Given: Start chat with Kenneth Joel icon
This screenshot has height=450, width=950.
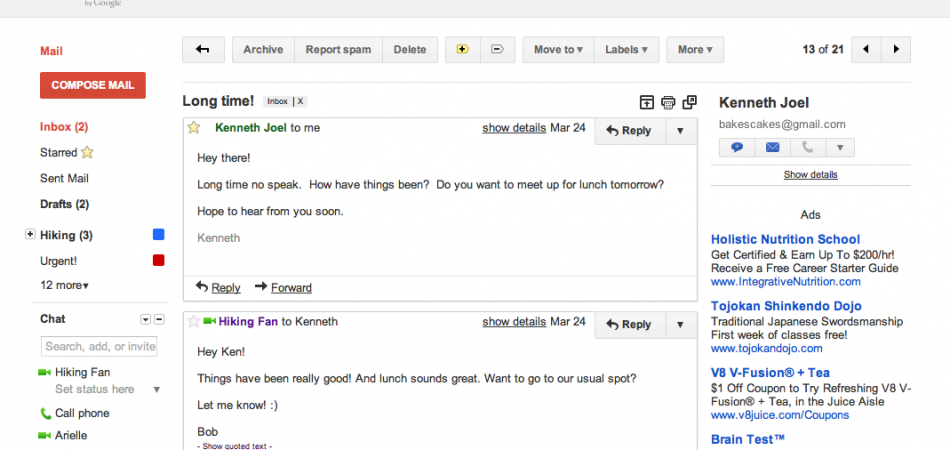Looking at the screenshot, I should click(x=737, y=148).
